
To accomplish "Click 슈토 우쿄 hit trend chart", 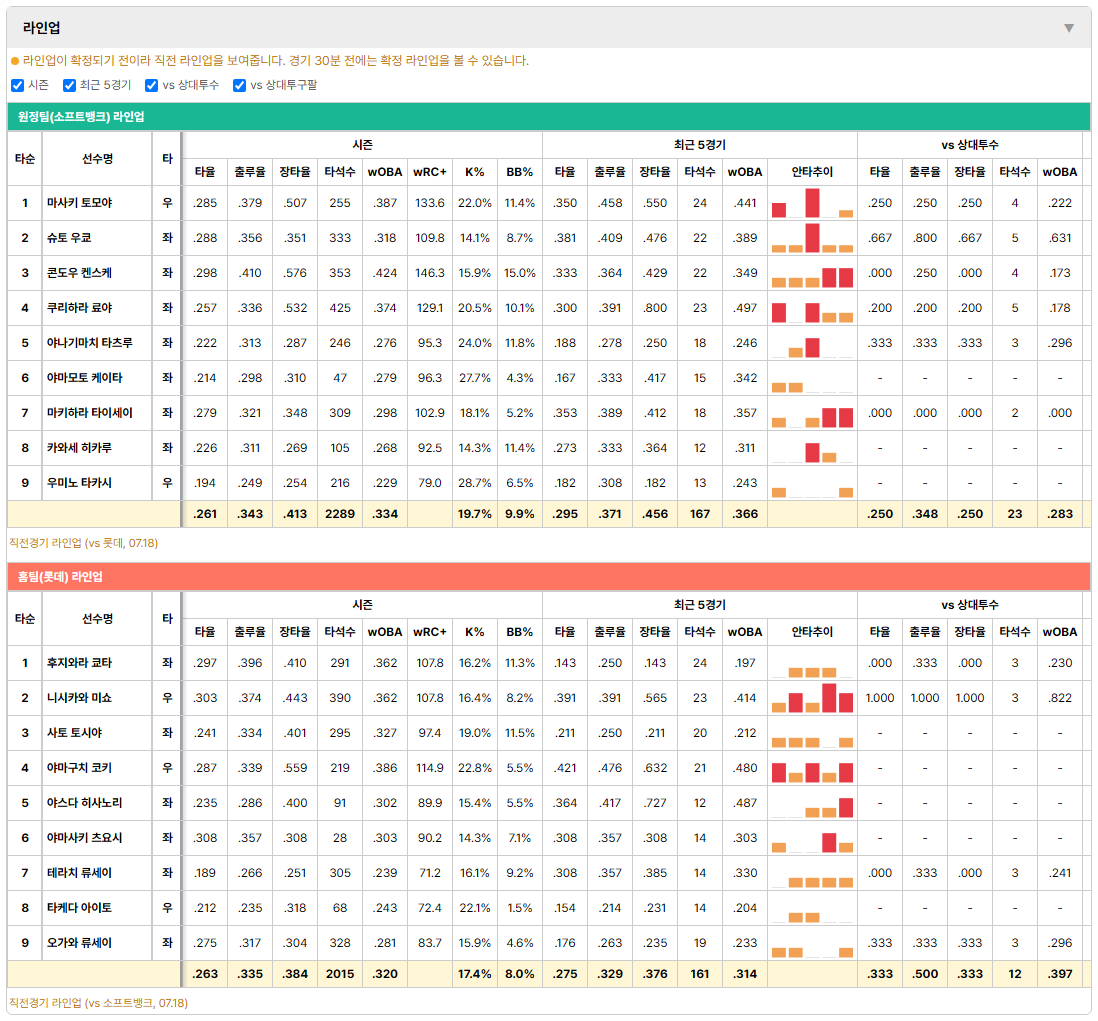I will pyautogui.click(x=812, y=238).
